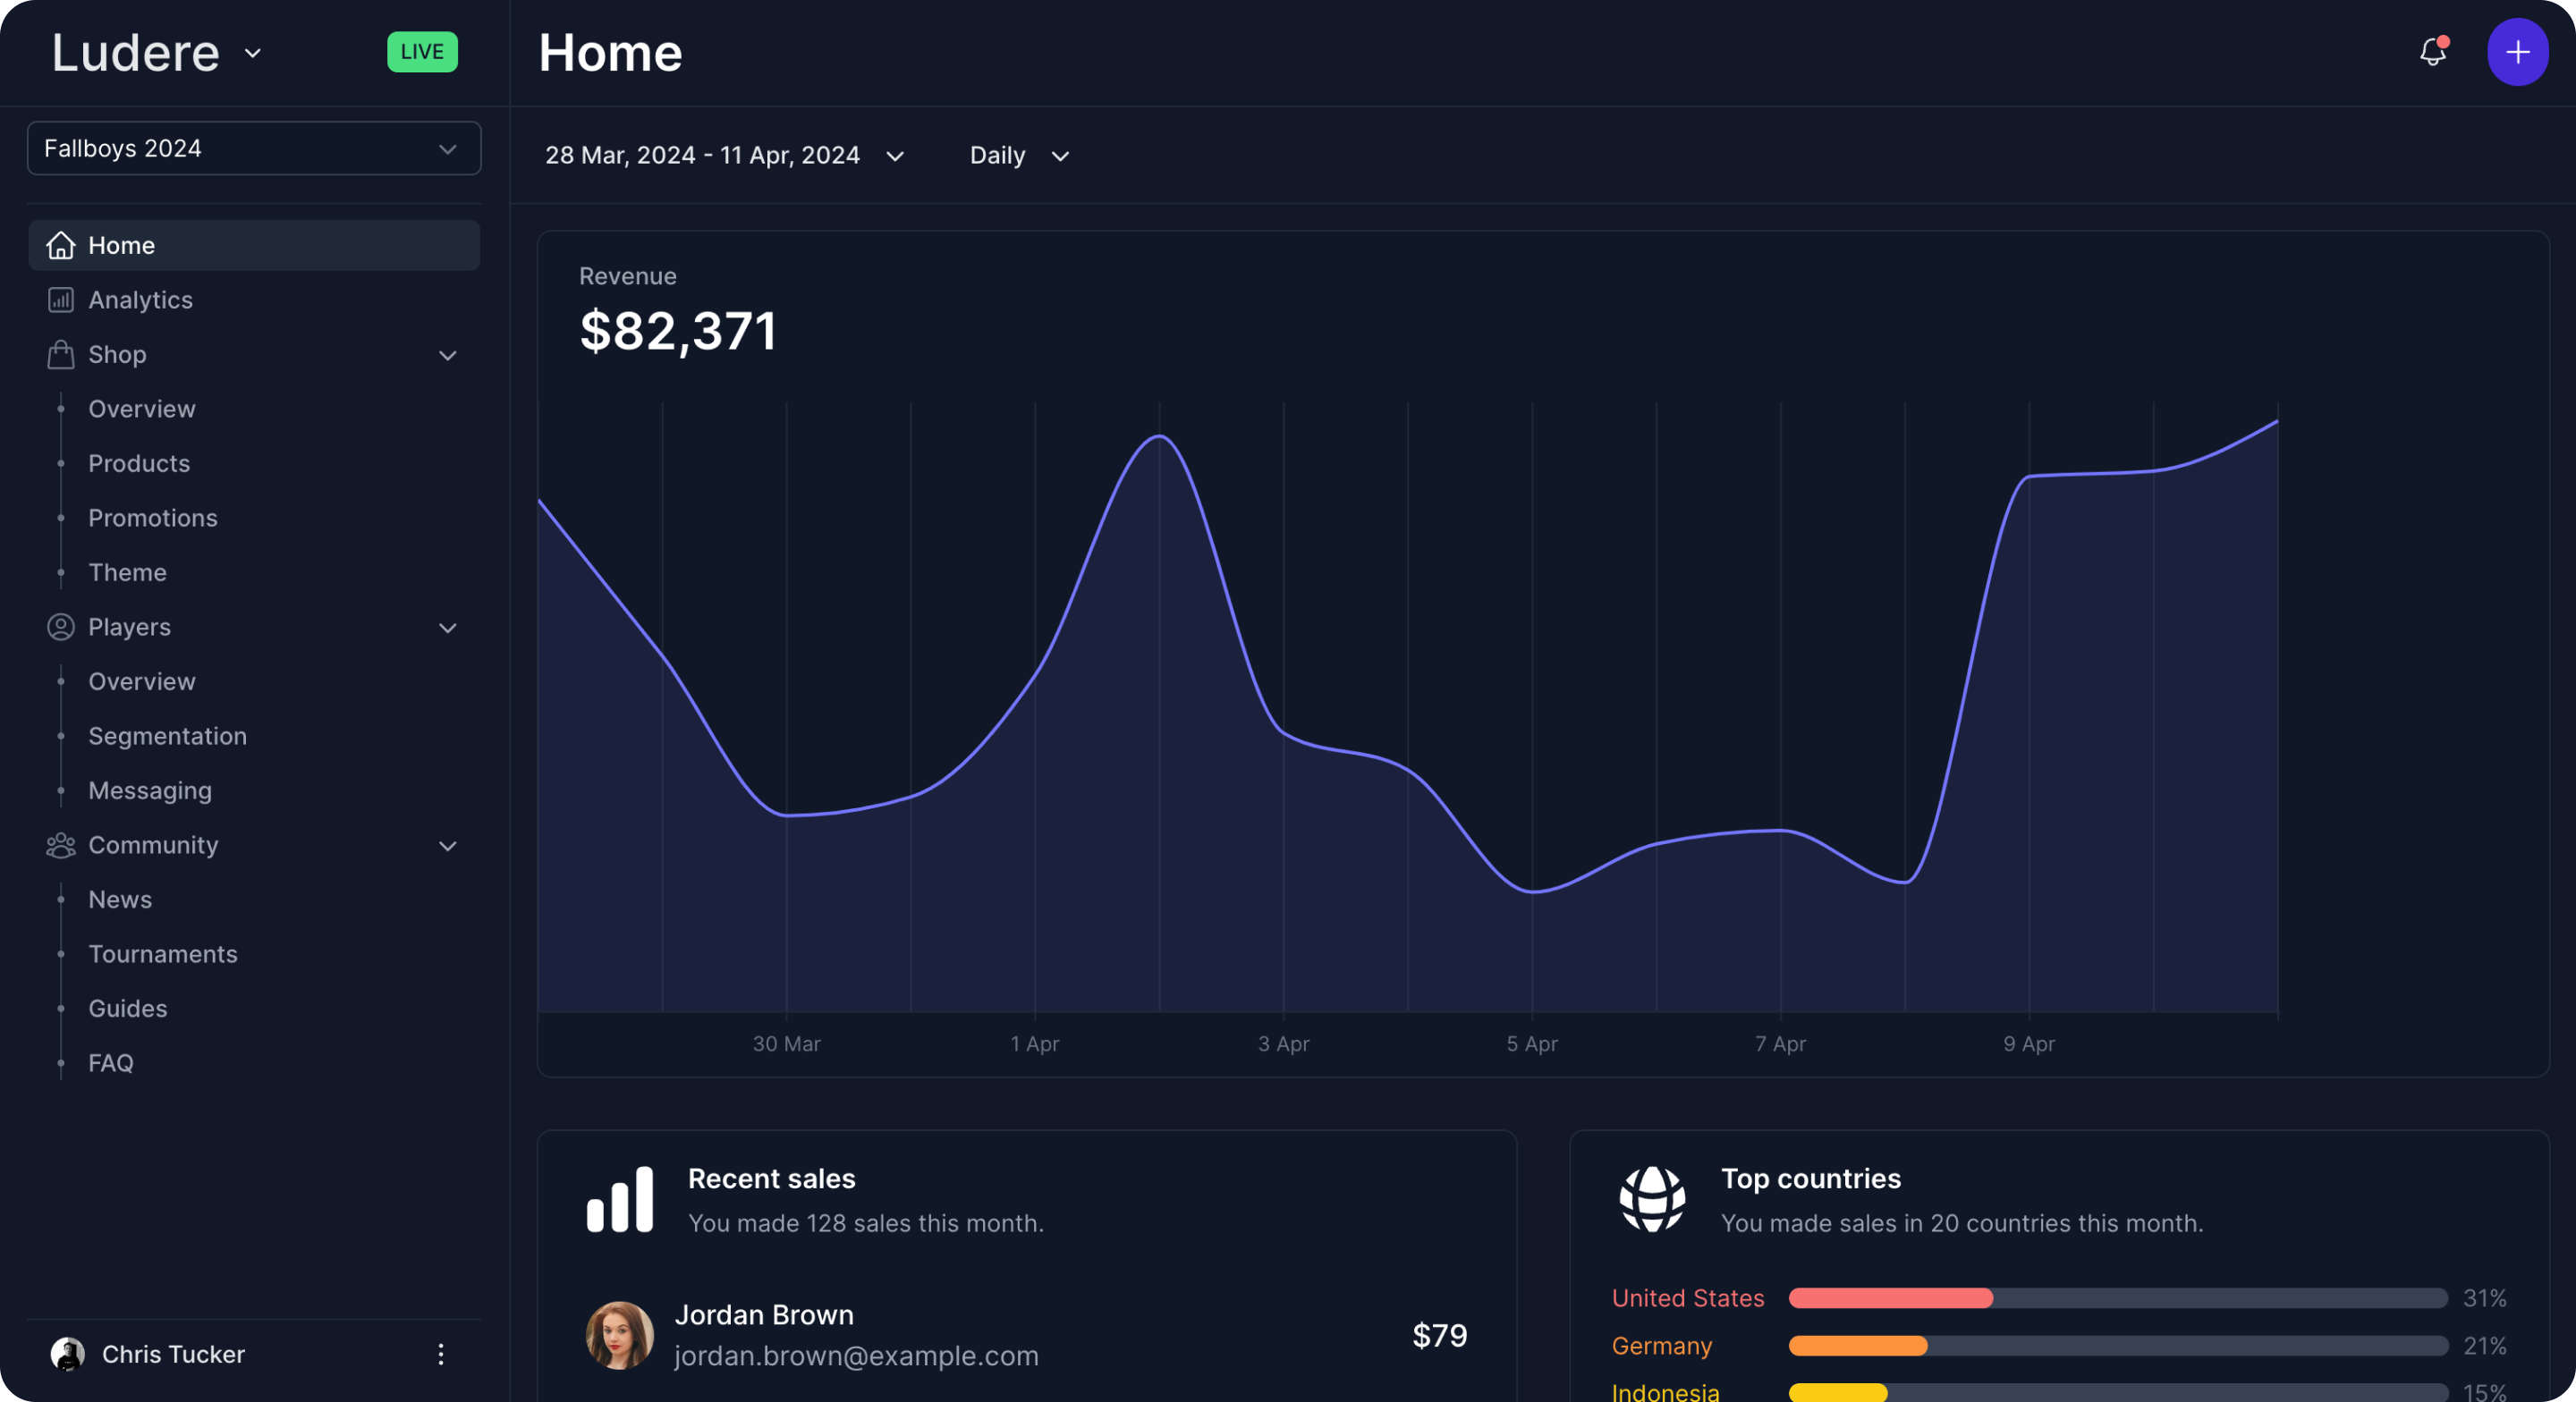Image resolution: width=2576 pixels, height=1402 pixels.
Task: Collapse the Community section chevron
Action: pyautogui.click(x=448, y=846)
